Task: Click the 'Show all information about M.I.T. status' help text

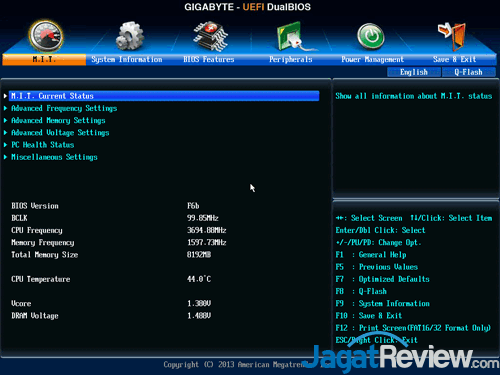Action: (x=414, y=96)
